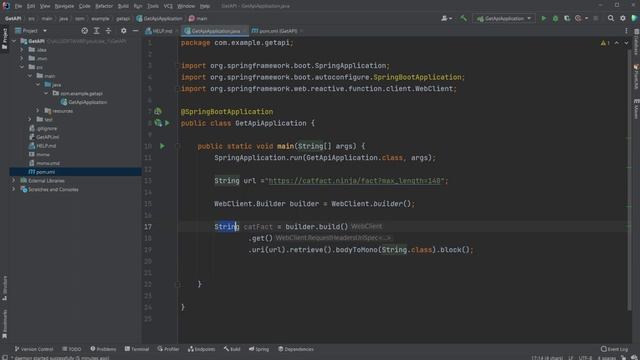Collapse the main folder in tree

[x=30, y=76]
